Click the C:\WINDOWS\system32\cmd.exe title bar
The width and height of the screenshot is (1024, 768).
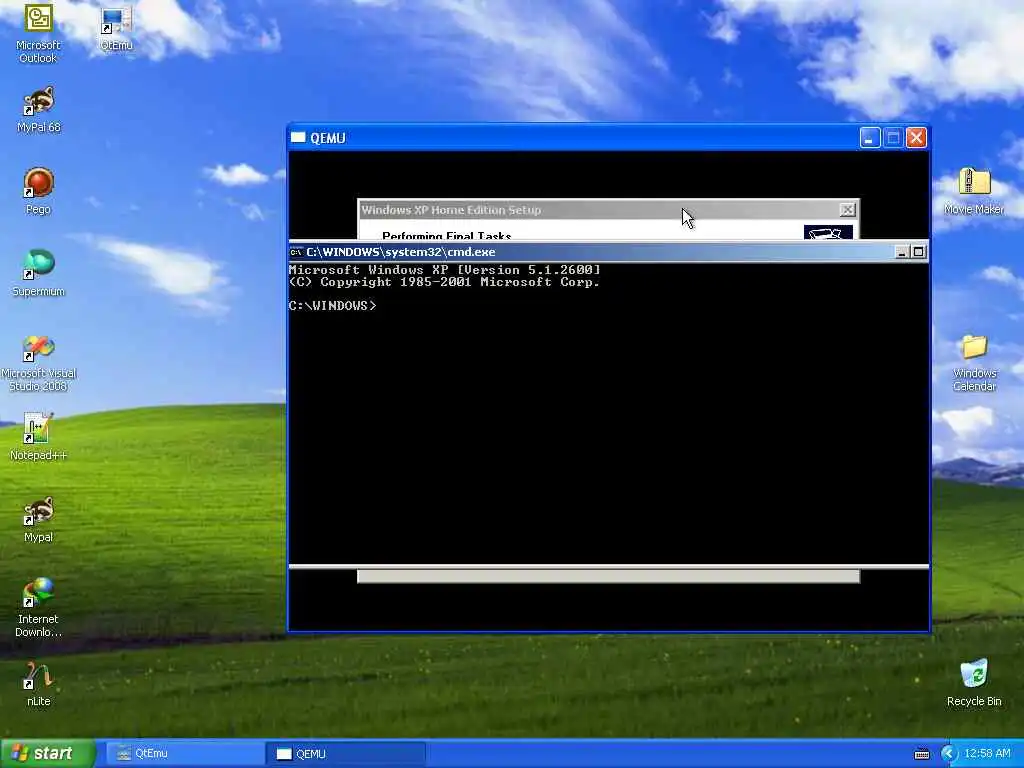coord(608,252)
